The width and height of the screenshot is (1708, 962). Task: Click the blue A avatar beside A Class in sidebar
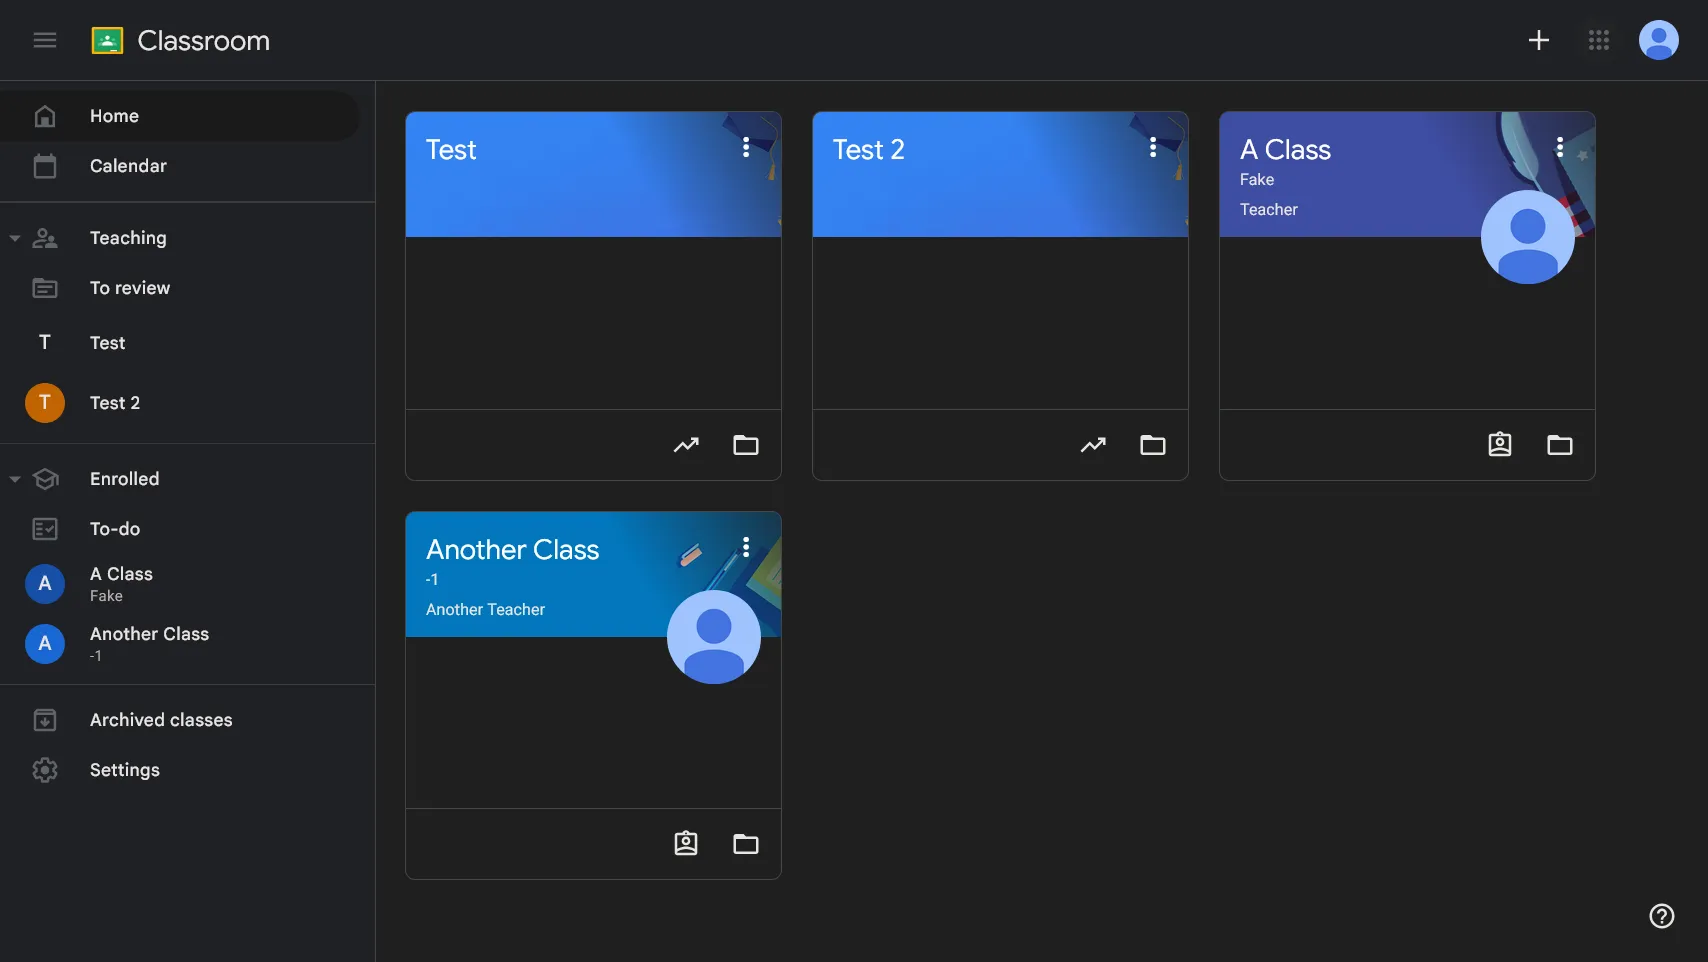tap(45, 584)
